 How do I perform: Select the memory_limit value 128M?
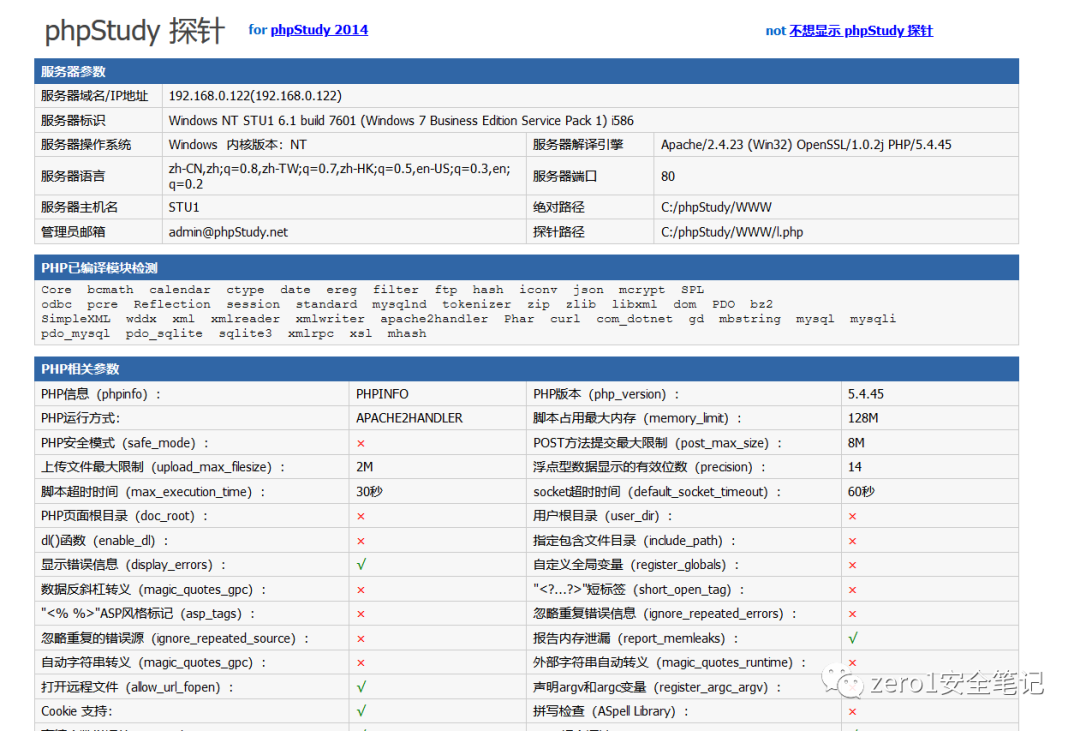click(863, 418)
